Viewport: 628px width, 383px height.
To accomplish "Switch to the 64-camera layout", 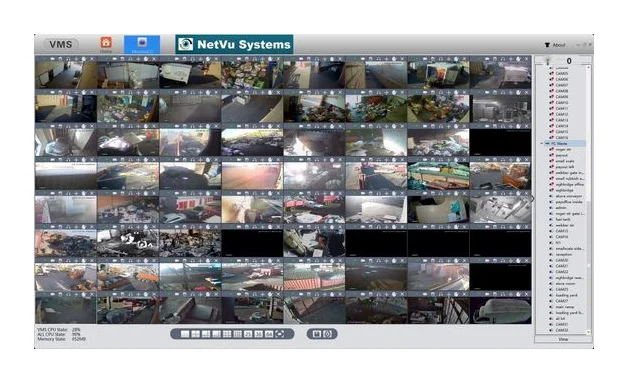I will 269,334.
